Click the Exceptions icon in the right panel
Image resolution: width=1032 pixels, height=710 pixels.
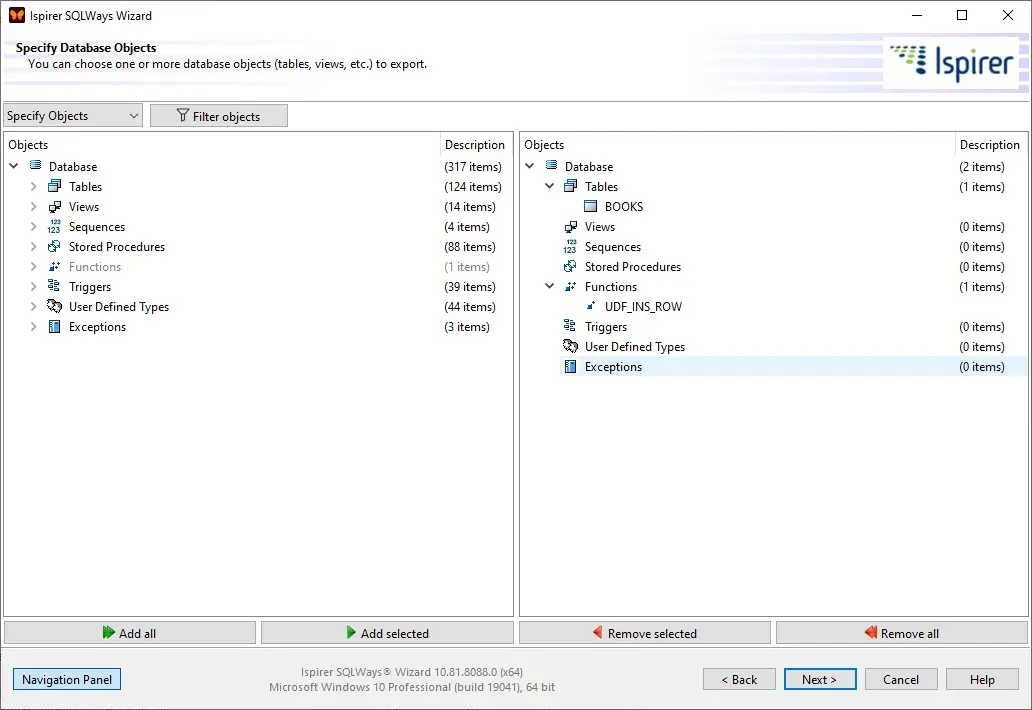(x=571, y=367)
